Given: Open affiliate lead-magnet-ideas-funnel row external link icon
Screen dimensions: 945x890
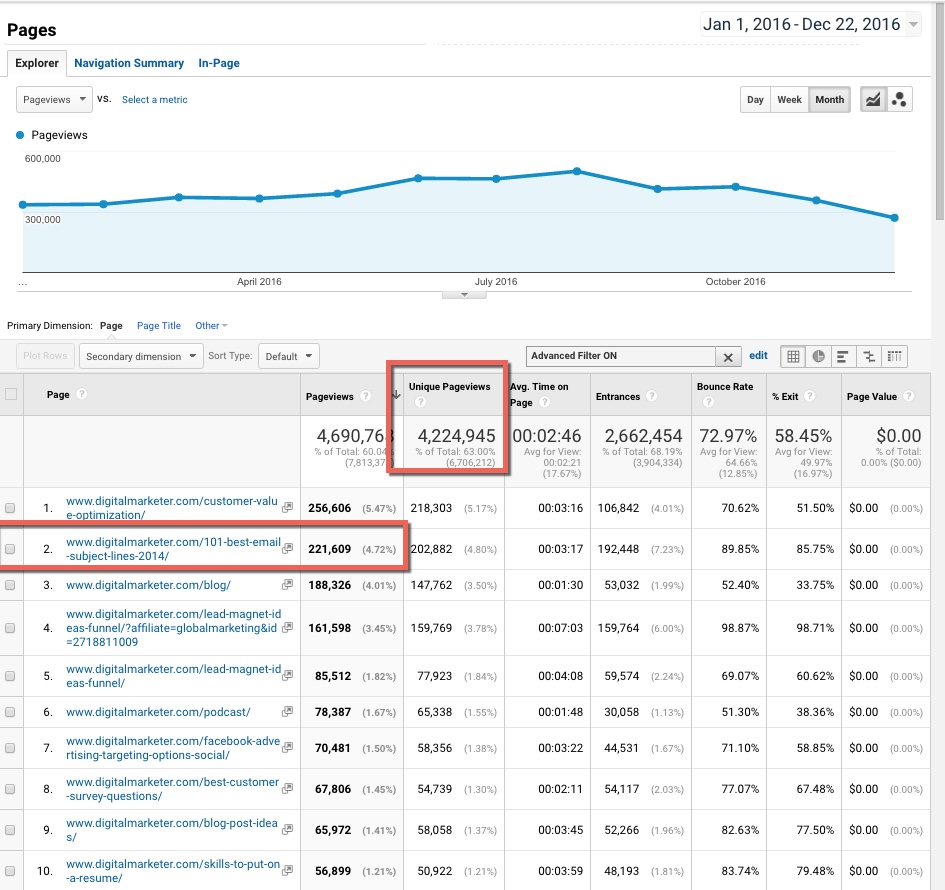Looking at the screenshot, I should click(287, 627).
